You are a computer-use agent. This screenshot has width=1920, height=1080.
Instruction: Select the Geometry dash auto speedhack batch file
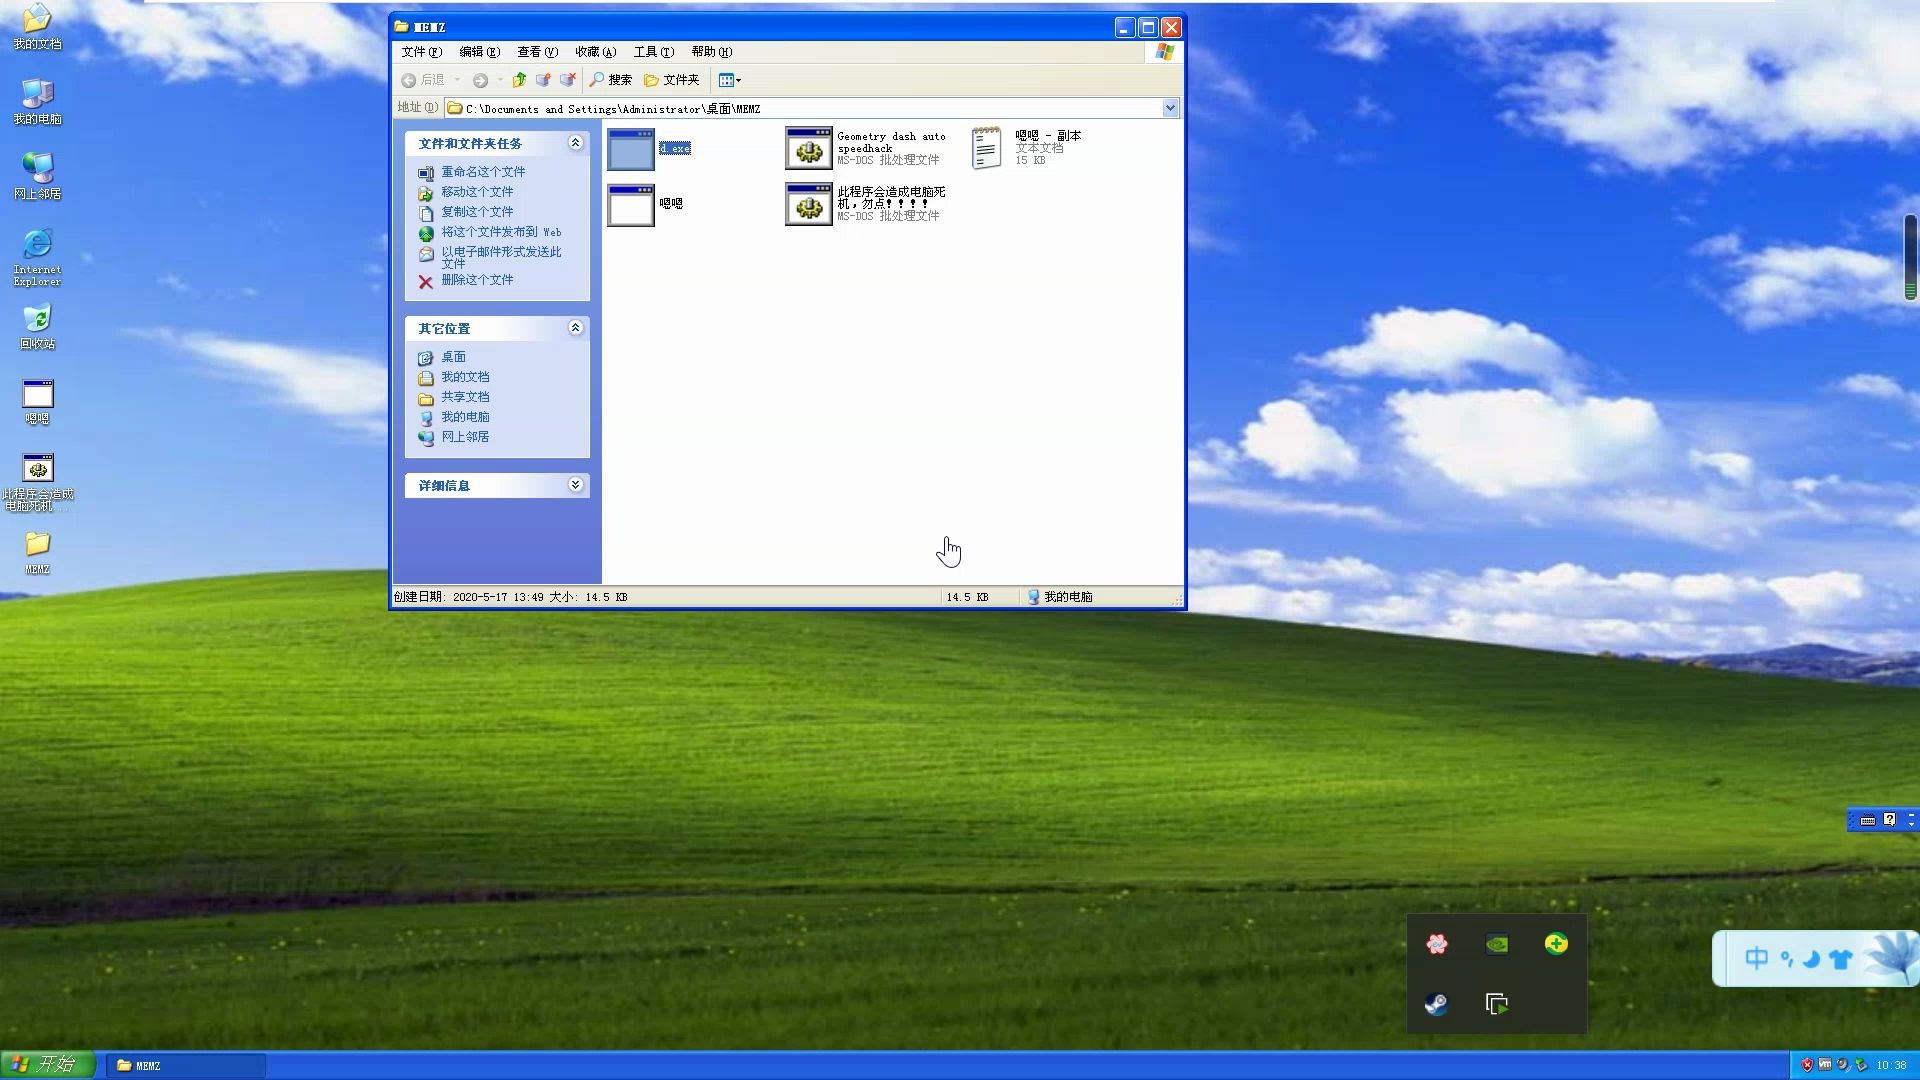[x=809, y=148]
